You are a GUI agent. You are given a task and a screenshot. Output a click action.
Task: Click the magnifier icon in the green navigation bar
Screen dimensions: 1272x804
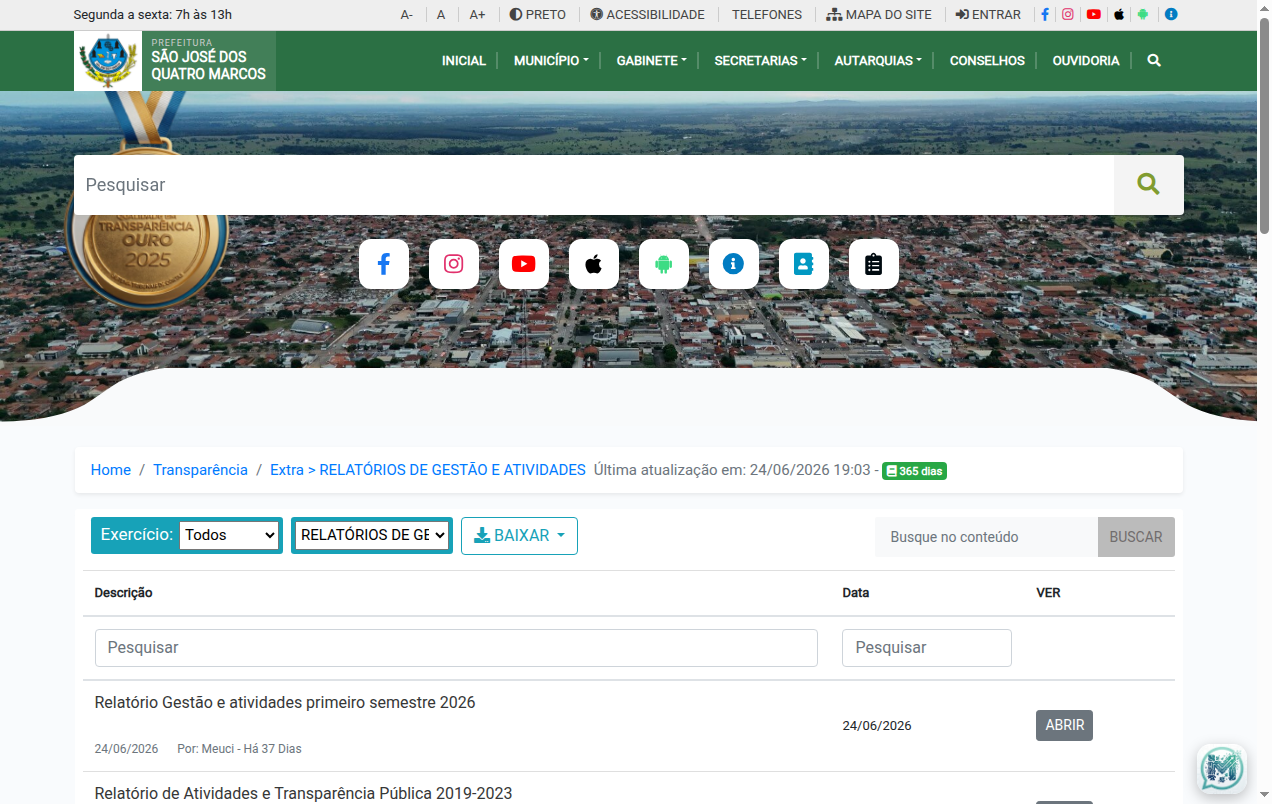[1154, 61]
